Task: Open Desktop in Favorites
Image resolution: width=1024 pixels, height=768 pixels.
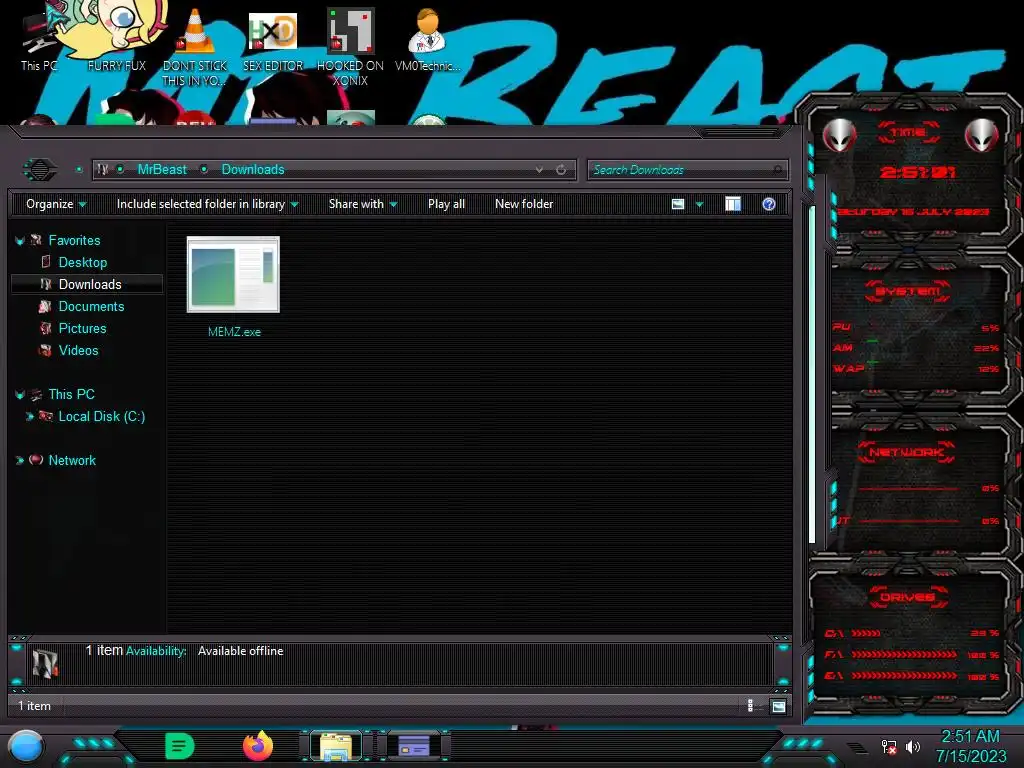Action: point(83,263)
